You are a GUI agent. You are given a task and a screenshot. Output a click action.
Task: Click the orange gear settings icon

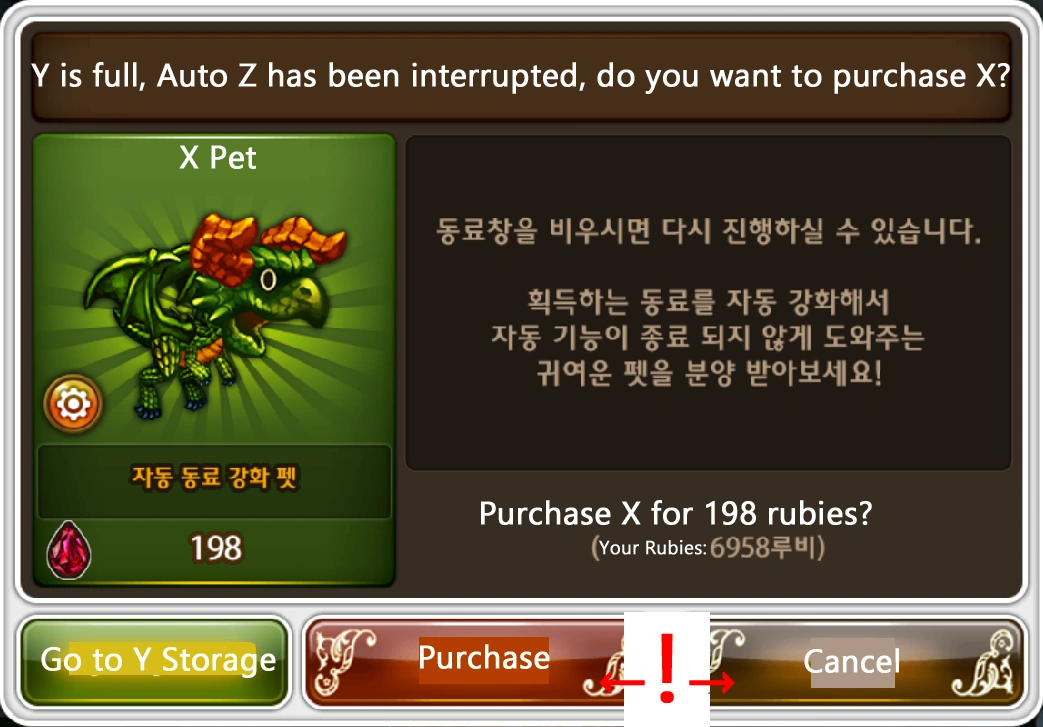point(73,404)
